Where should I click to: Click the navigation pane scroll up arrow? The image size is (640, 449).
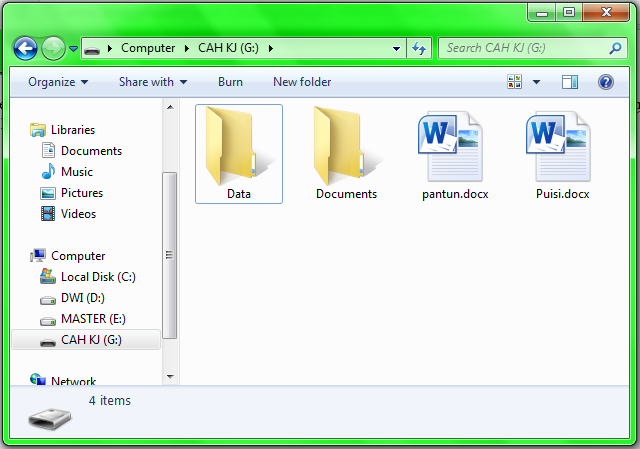tap(170, 107)
